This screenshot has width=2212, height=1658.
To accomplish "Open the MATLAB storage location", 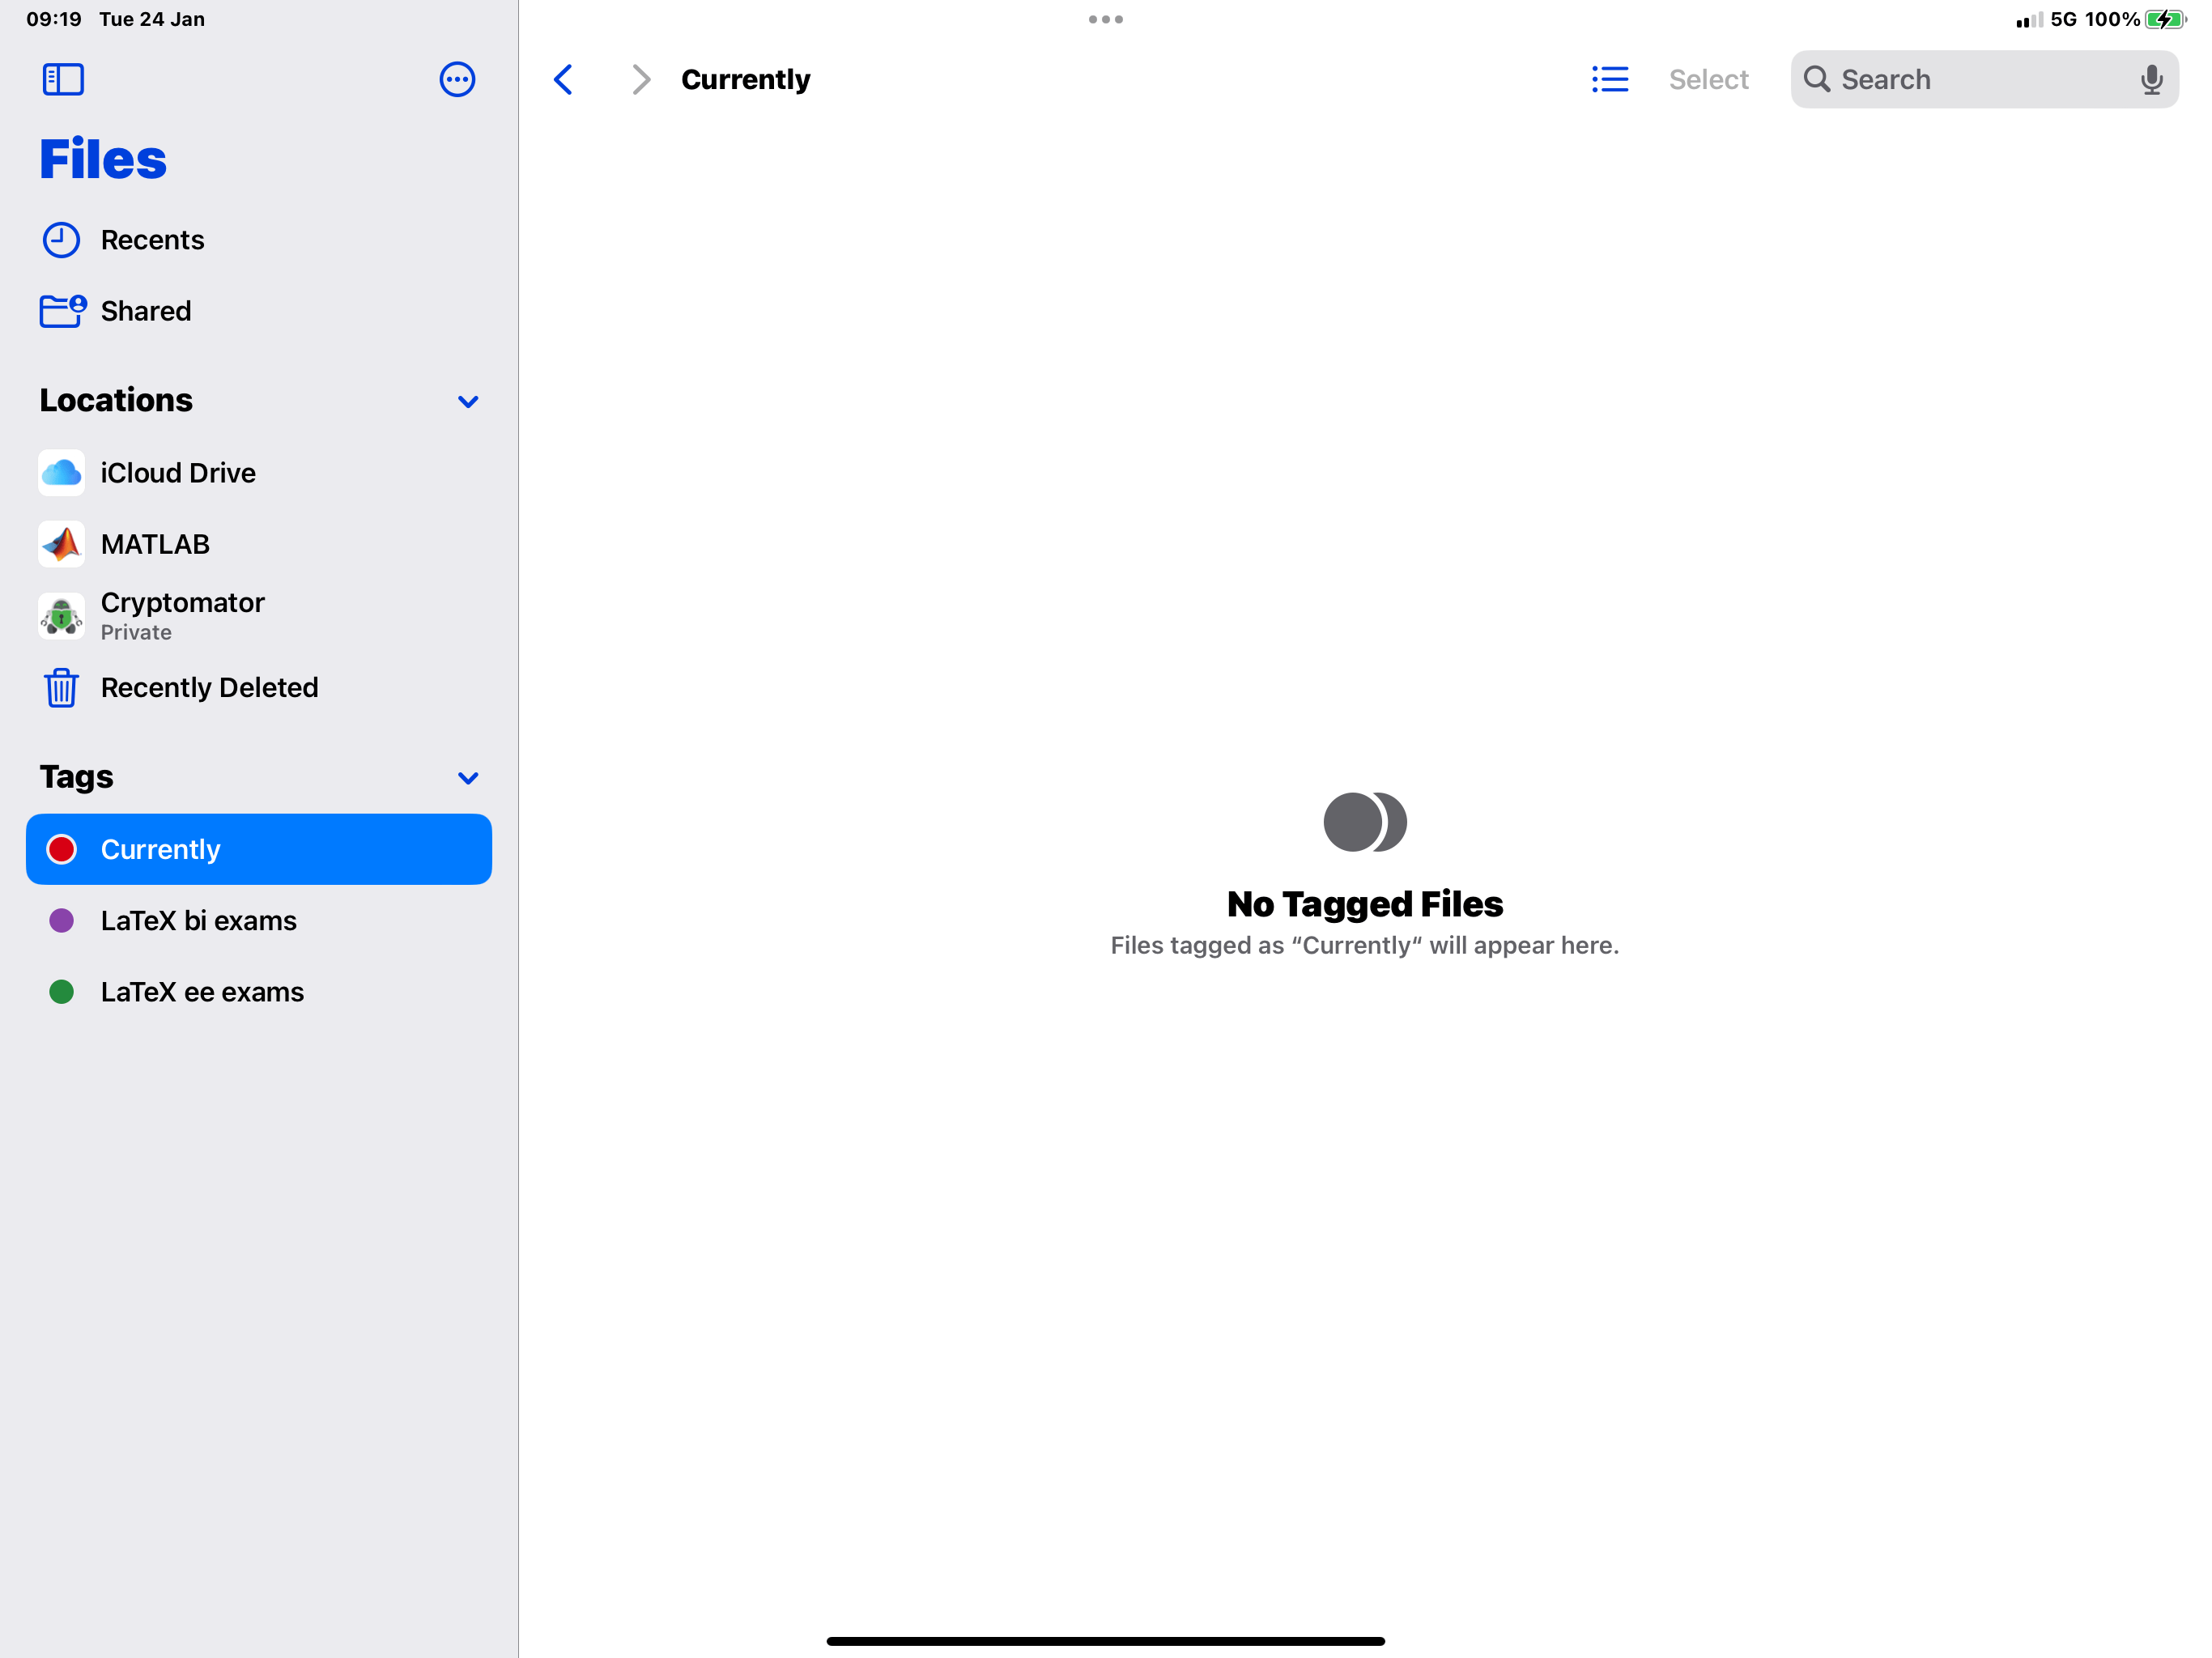I will coord(155,543).
